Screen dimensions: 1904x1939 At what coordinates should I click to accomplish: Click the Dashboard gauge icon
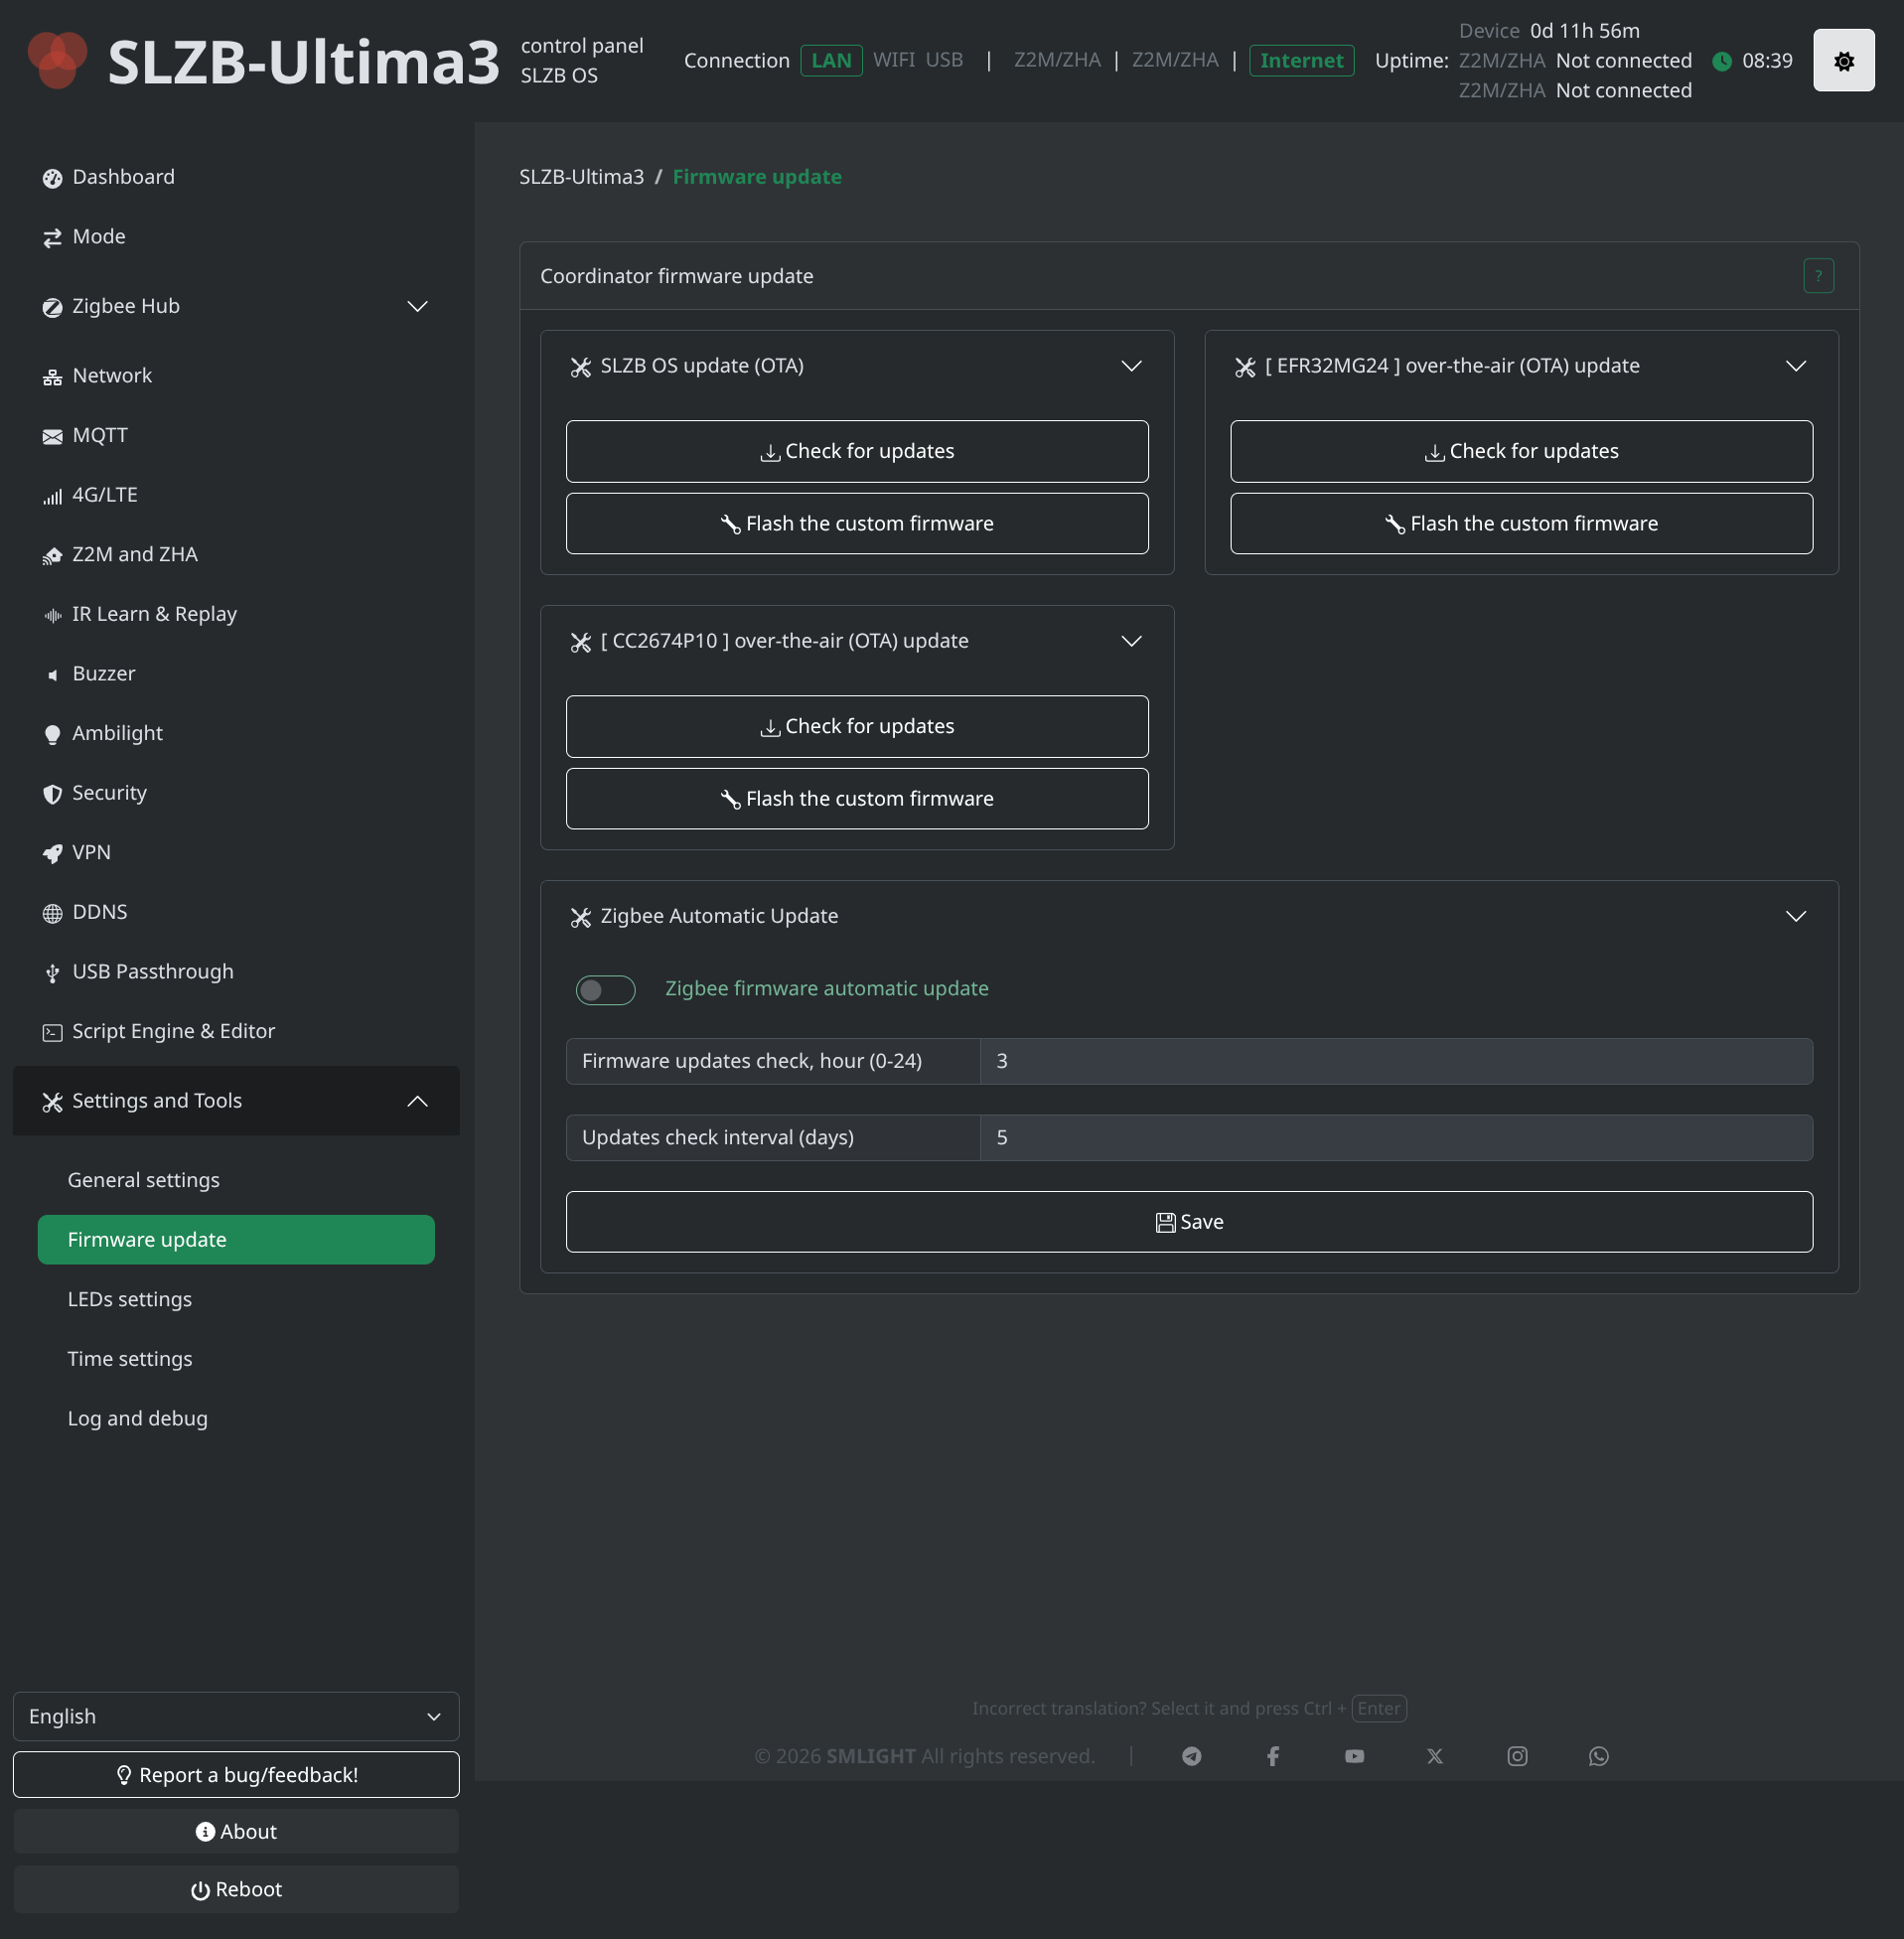52,178
